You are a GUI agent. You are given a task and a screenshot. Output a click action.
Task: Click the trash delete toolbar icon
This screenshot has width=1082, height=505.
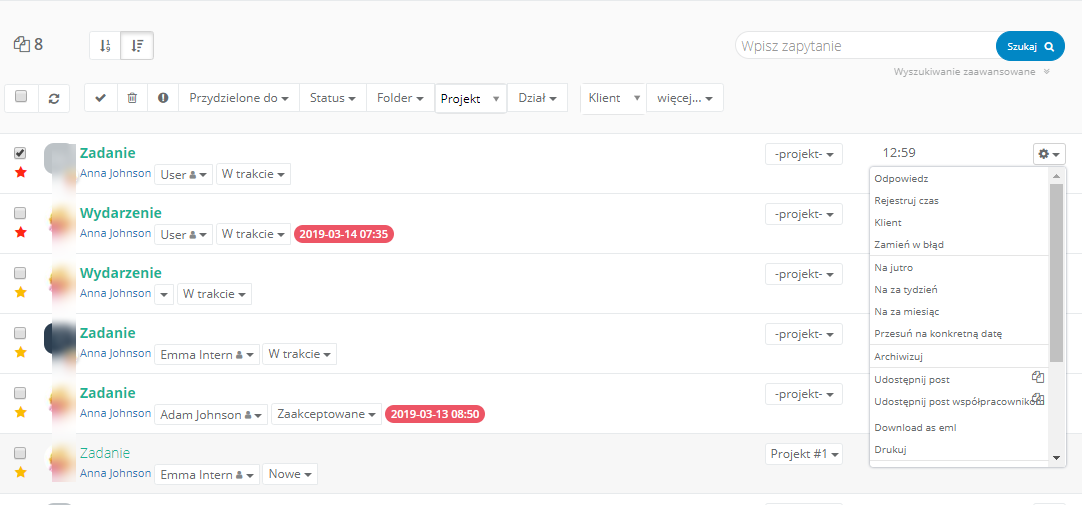[132, 98]
